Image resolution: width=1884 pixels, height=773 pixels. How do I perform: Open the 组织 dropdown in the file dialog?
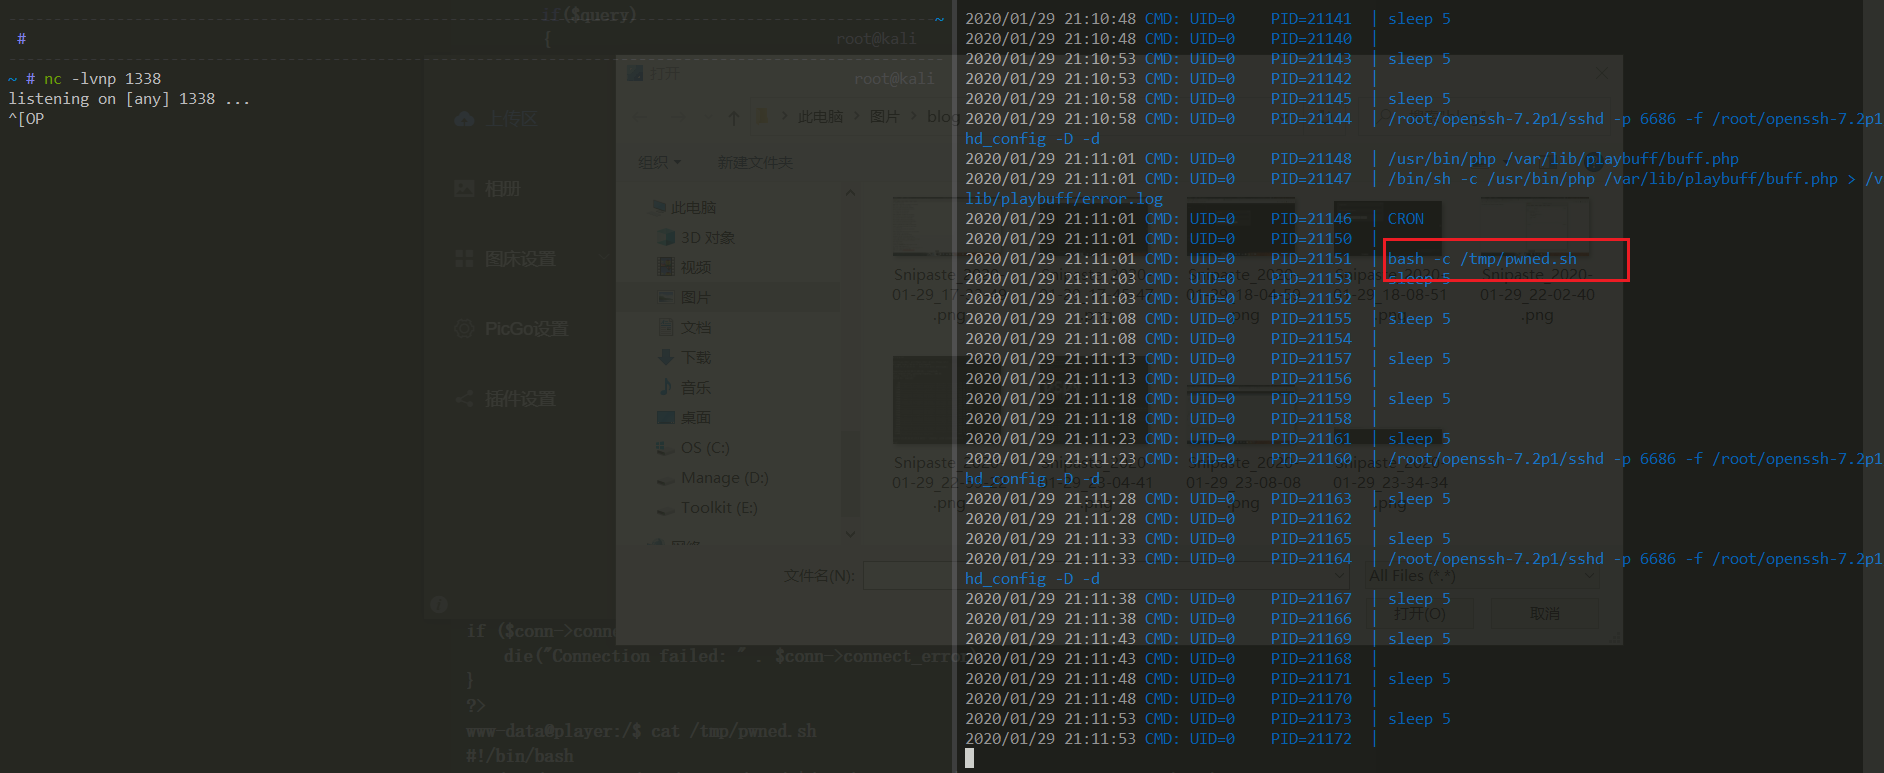point(659,162)
